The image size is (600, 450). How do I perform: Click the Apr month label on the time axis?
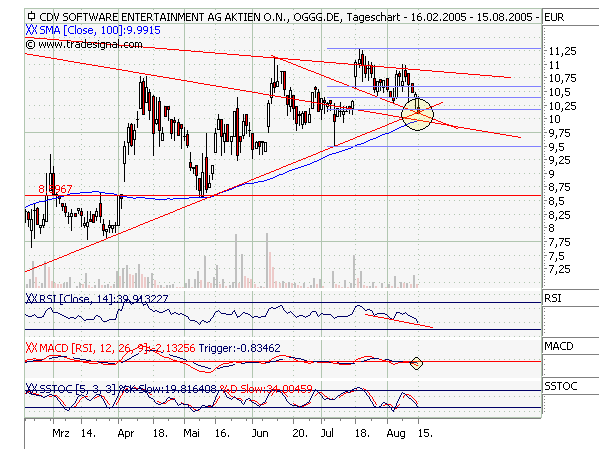(126, 434)
